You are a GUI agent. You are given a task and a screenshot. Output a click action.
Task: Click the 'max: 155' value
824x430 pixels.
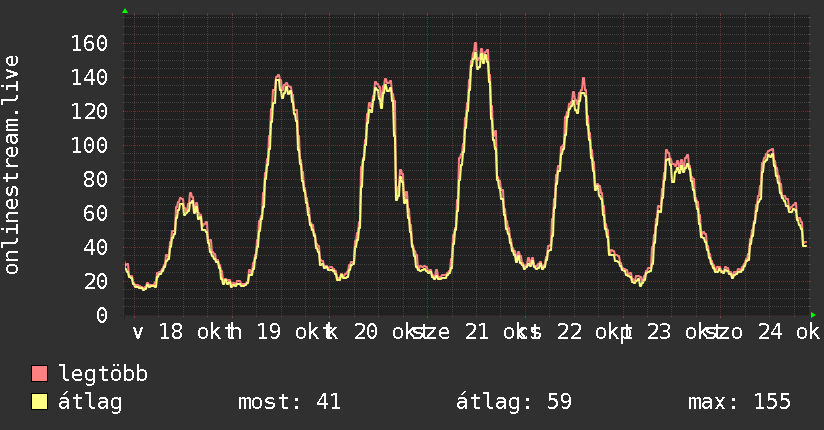pos(739,402)
